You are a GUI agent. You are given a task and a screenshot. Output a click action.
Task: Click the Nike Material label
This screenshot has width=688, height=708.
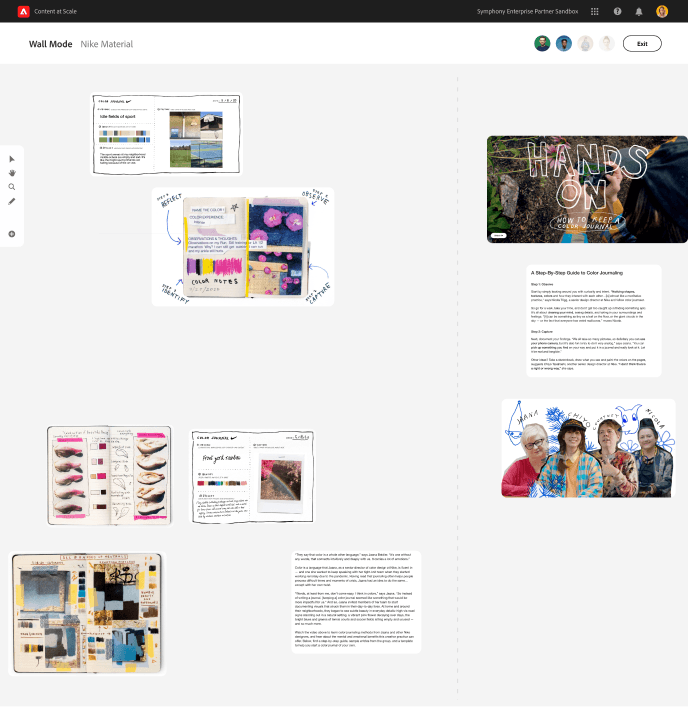(x=107, y=44)
